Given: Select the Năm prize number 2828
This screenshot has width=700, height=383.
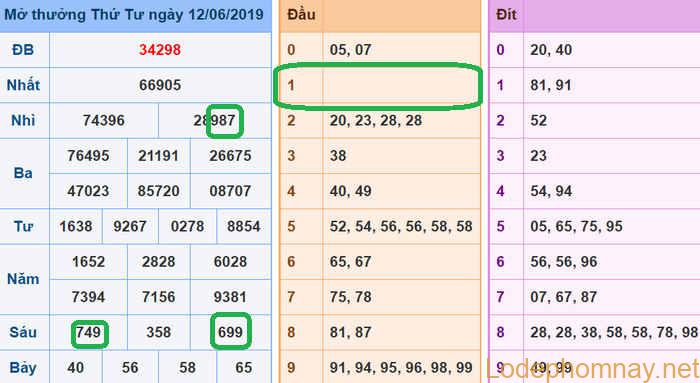Looking at the screenshot, I should point(158,261).
